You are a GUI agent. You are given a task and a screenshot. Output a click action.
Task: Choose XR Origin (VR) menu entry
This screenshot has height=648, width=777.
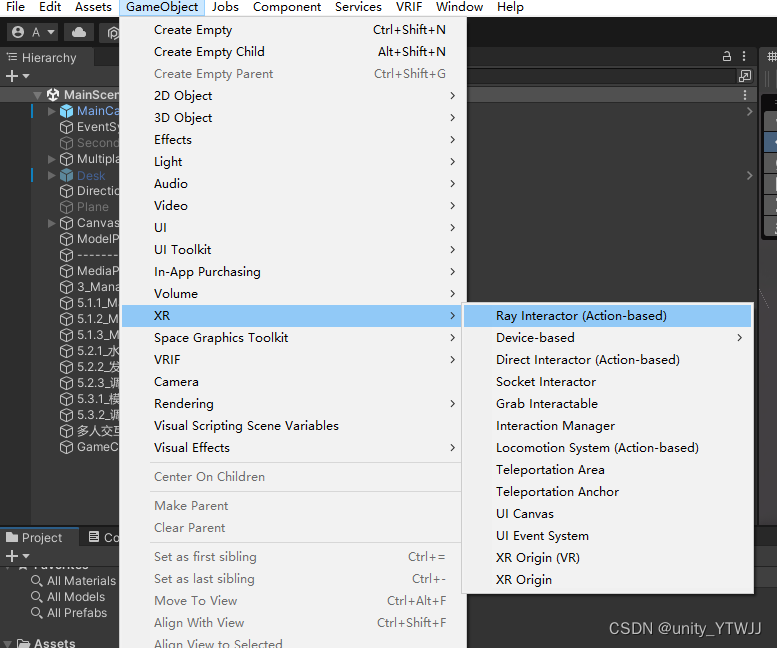pos(537,558)
